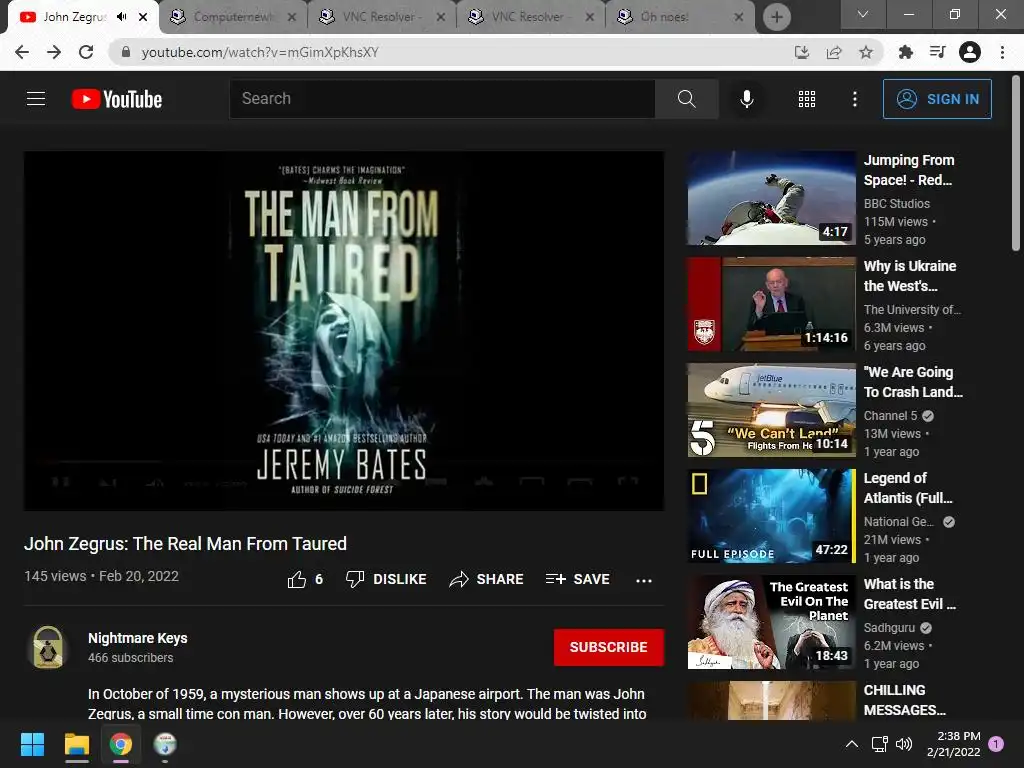
Task: Open YouTube settings three-dot menu
Action: point(854,99)
